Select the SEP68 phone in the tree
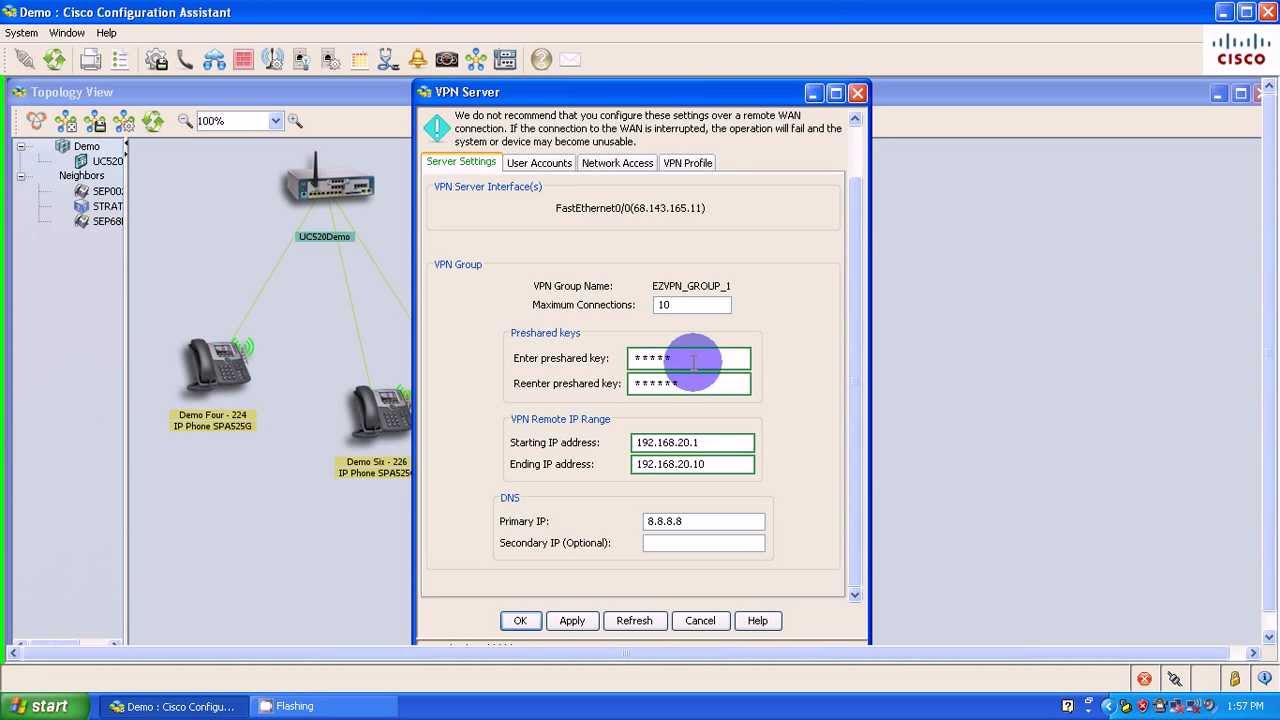This screenshot has height=720, width=1280. (99, 221)
